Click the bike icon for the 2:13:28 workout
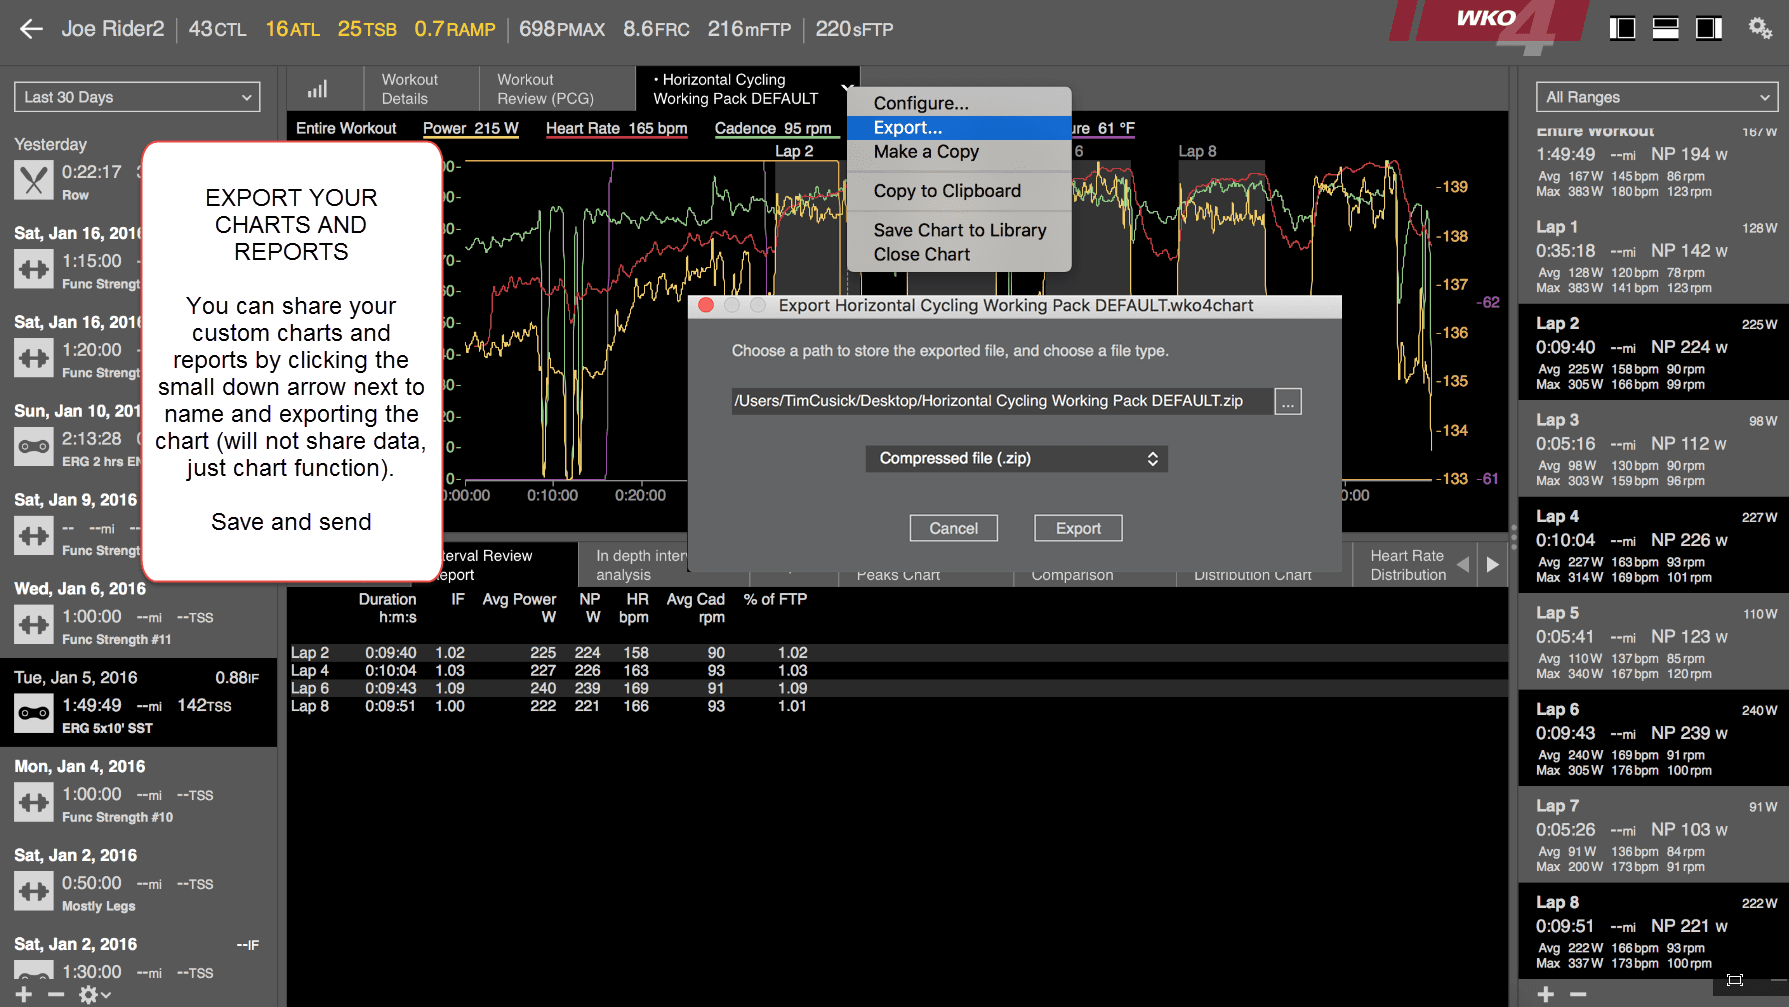 click(x=34, y=447)
